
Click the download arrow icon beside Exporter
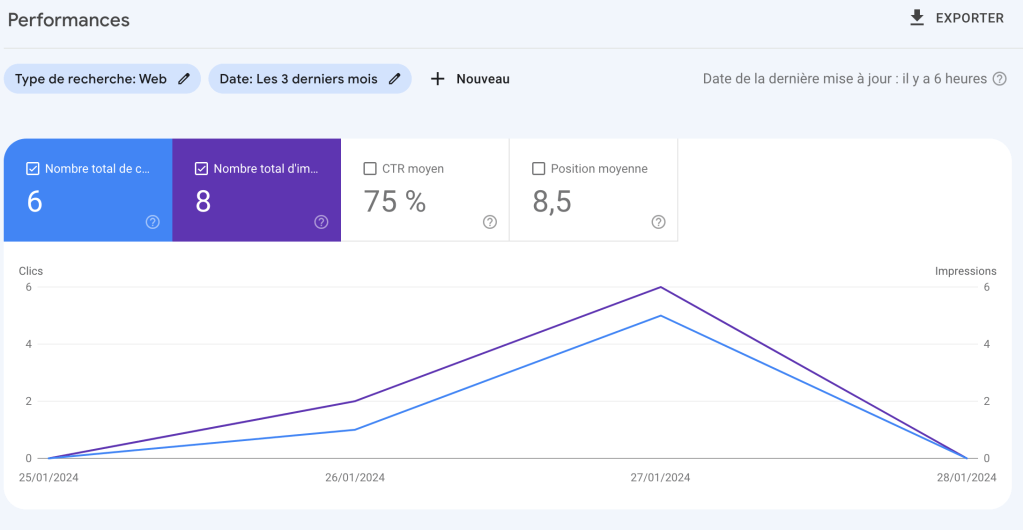point(917,18)
